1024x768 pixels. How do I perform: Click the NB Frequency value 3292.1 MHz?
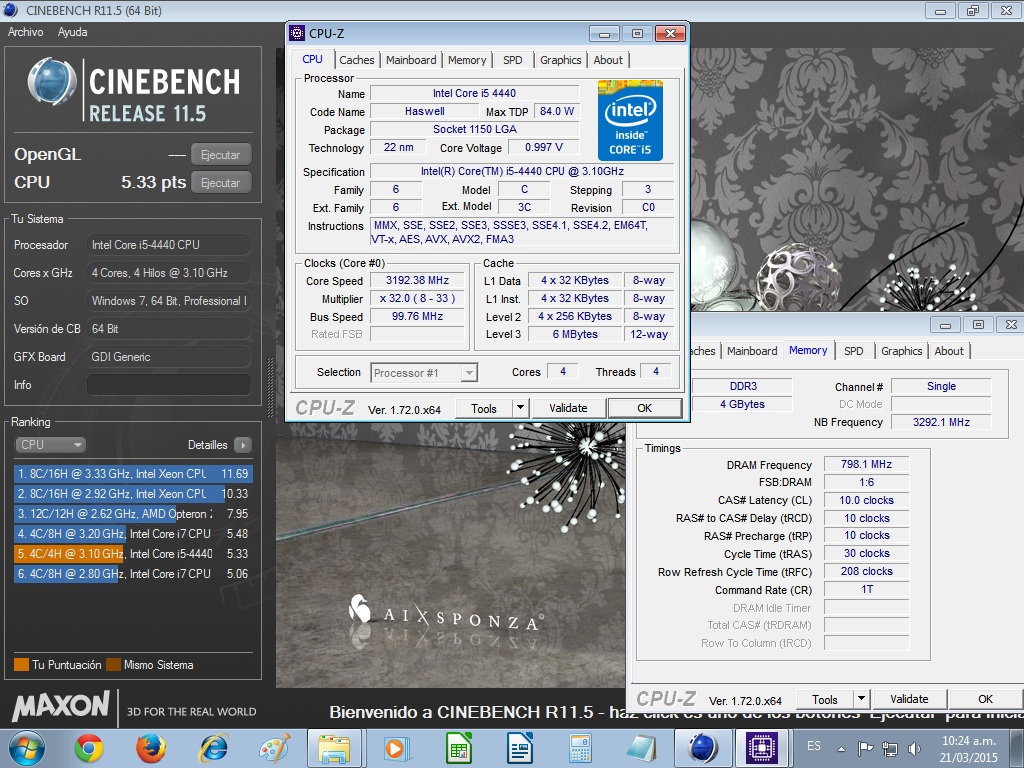(x=941, y=423)
